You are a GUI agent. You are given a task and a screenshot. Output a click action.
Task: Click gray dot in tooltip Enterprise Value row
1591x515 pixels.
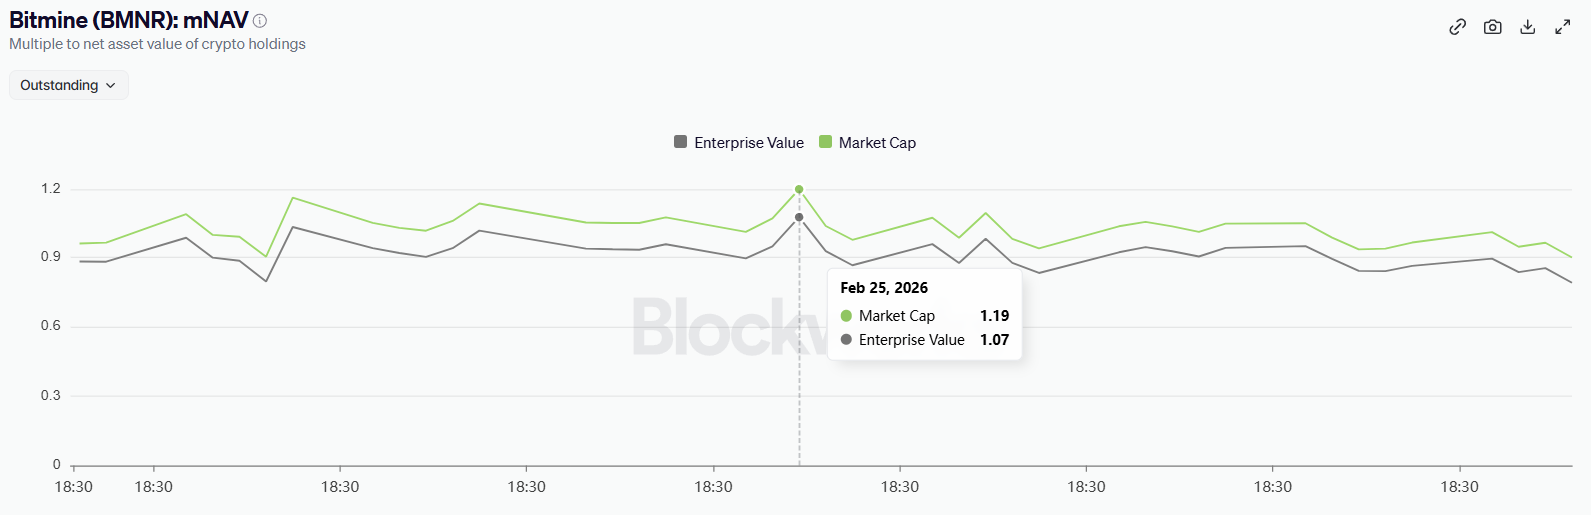point(846,340)
